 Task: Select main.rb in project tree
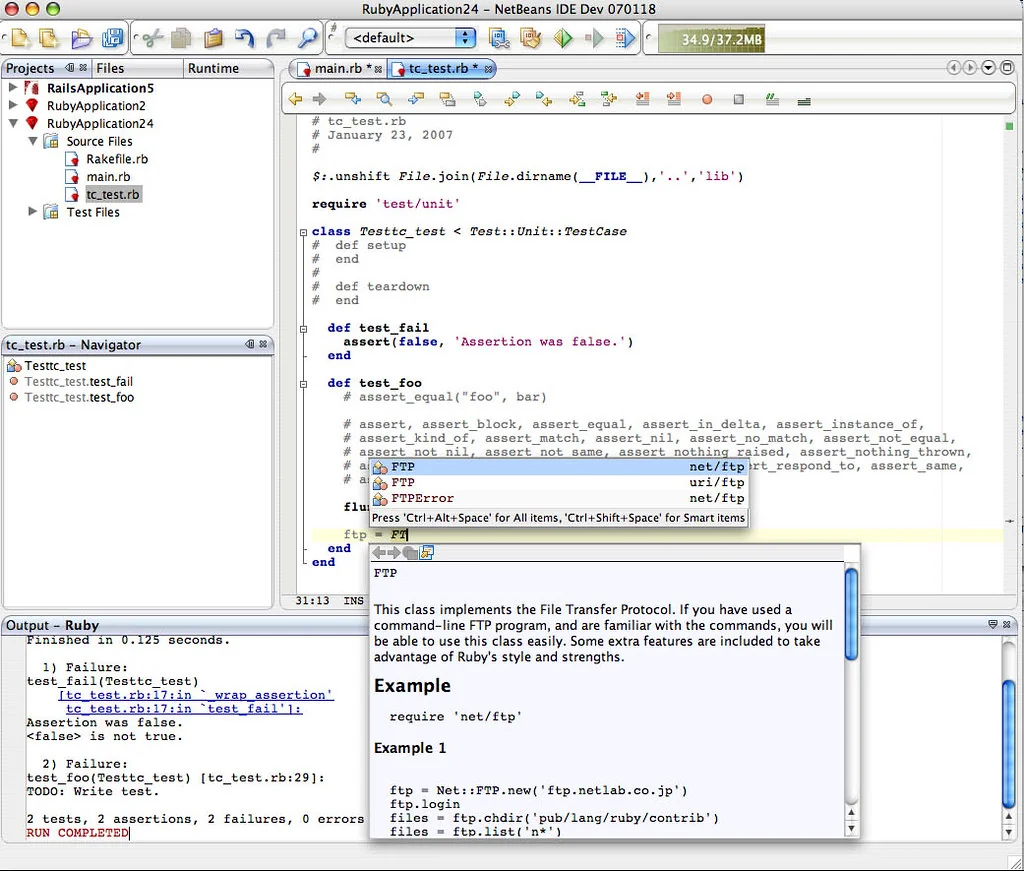coord(108,176)
